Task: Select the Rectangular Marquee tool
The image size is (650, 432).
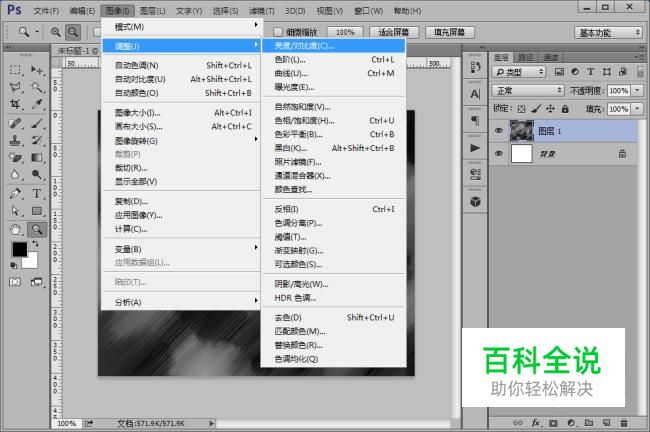Action: click(x=15, y=70)
